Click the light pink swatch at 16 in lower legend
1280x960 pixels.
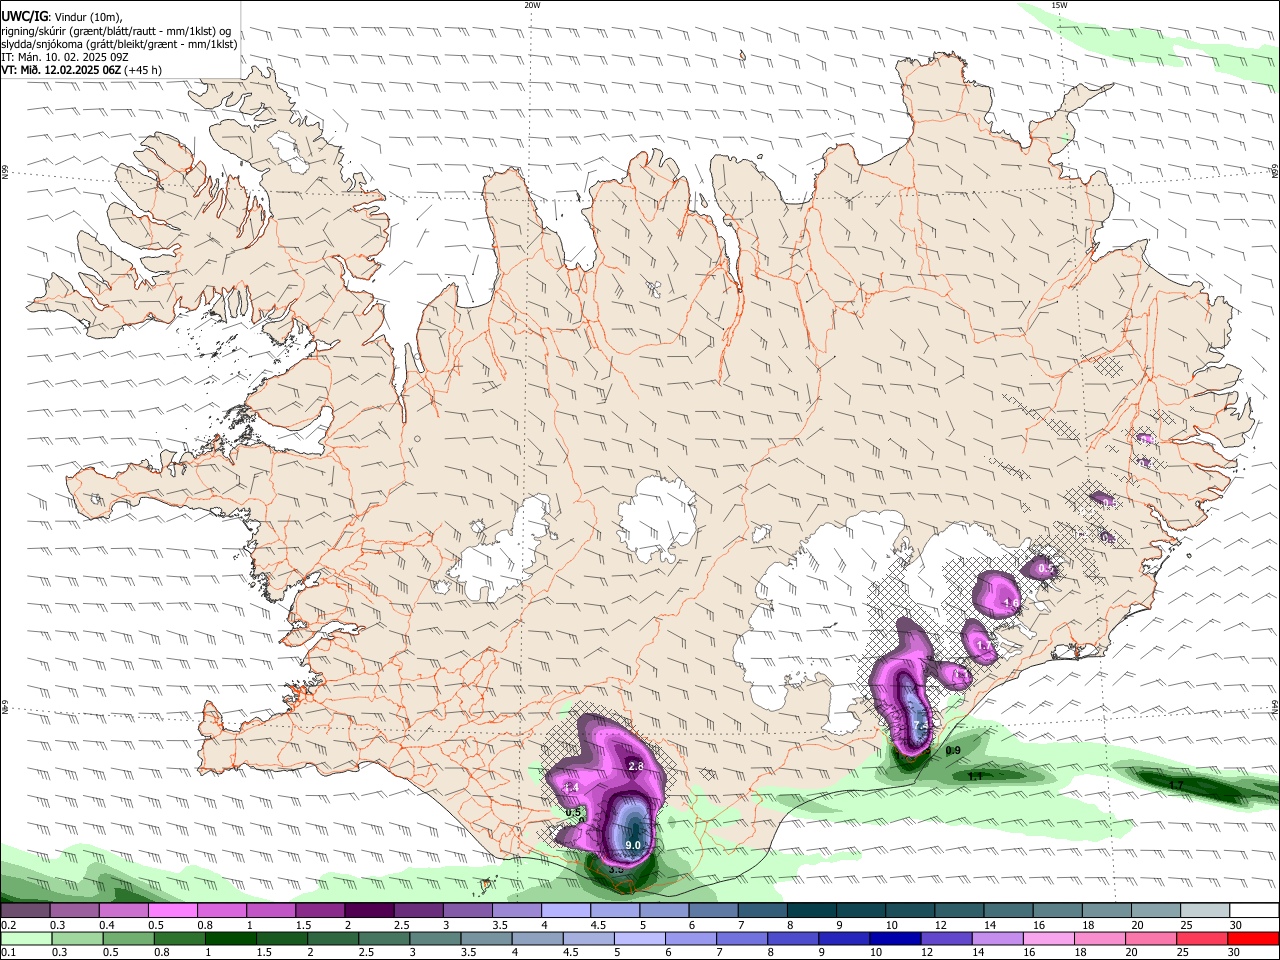coord(1048,938)
